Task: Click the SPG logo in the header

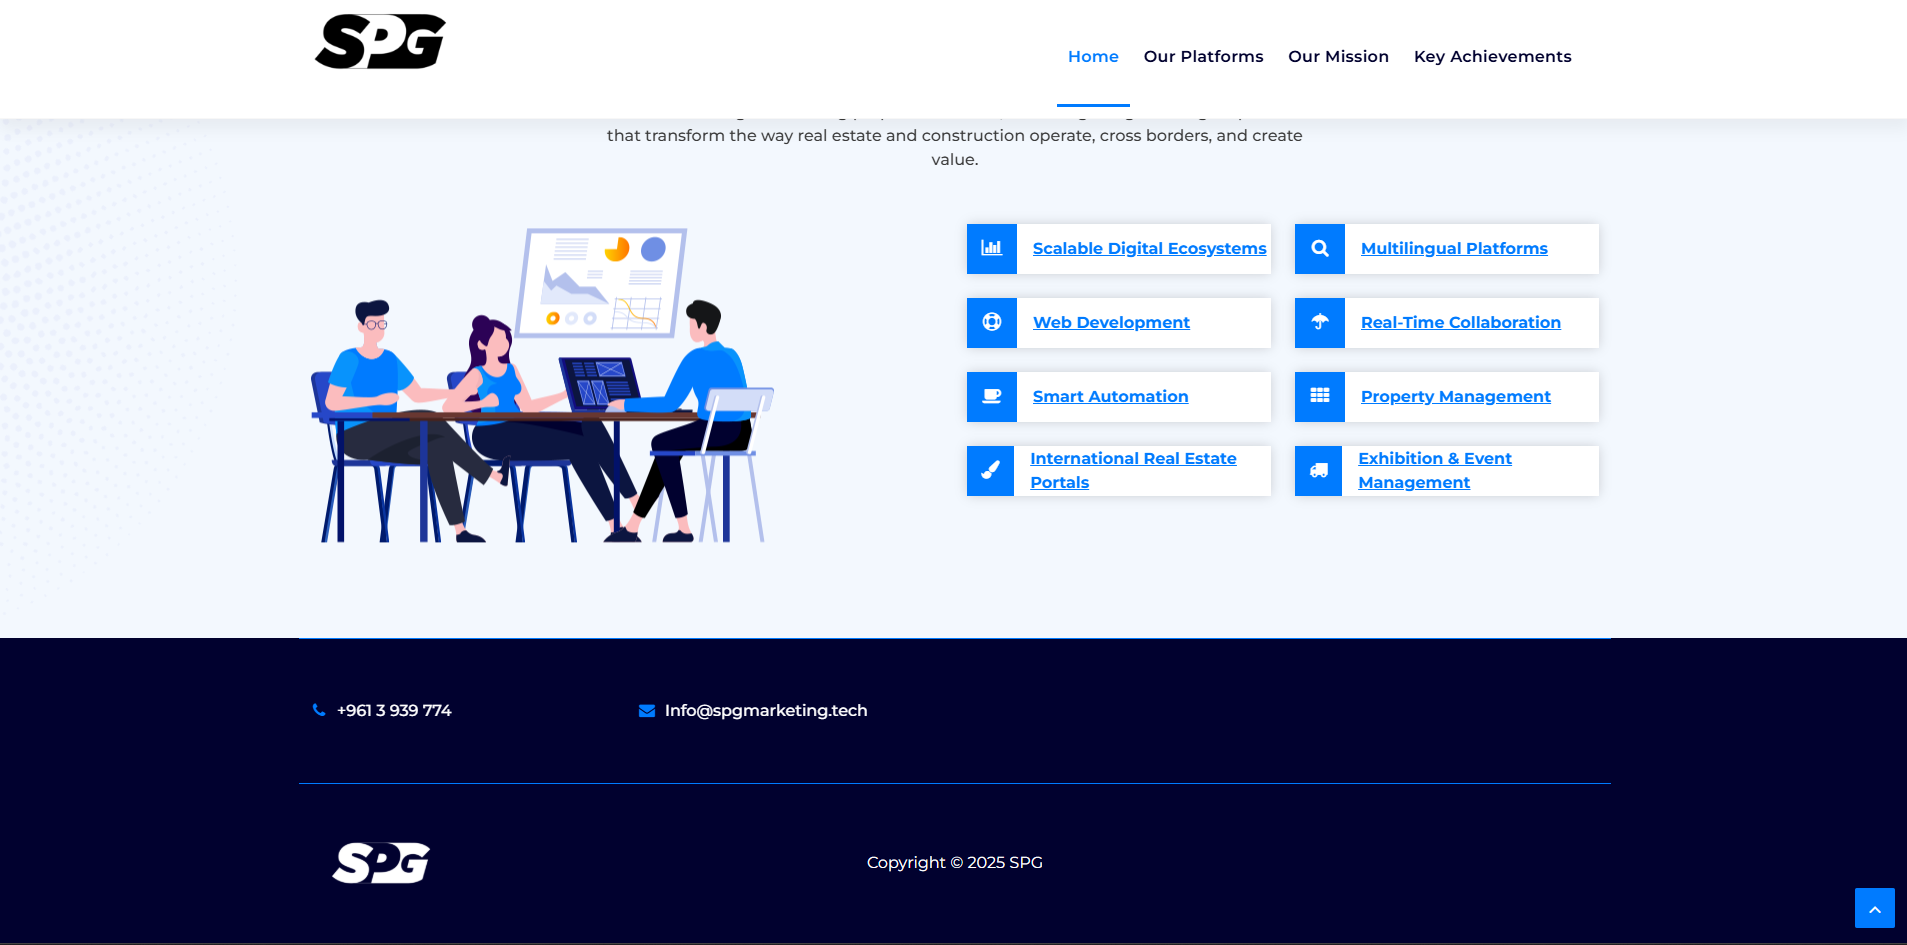Action: point(380,41)
